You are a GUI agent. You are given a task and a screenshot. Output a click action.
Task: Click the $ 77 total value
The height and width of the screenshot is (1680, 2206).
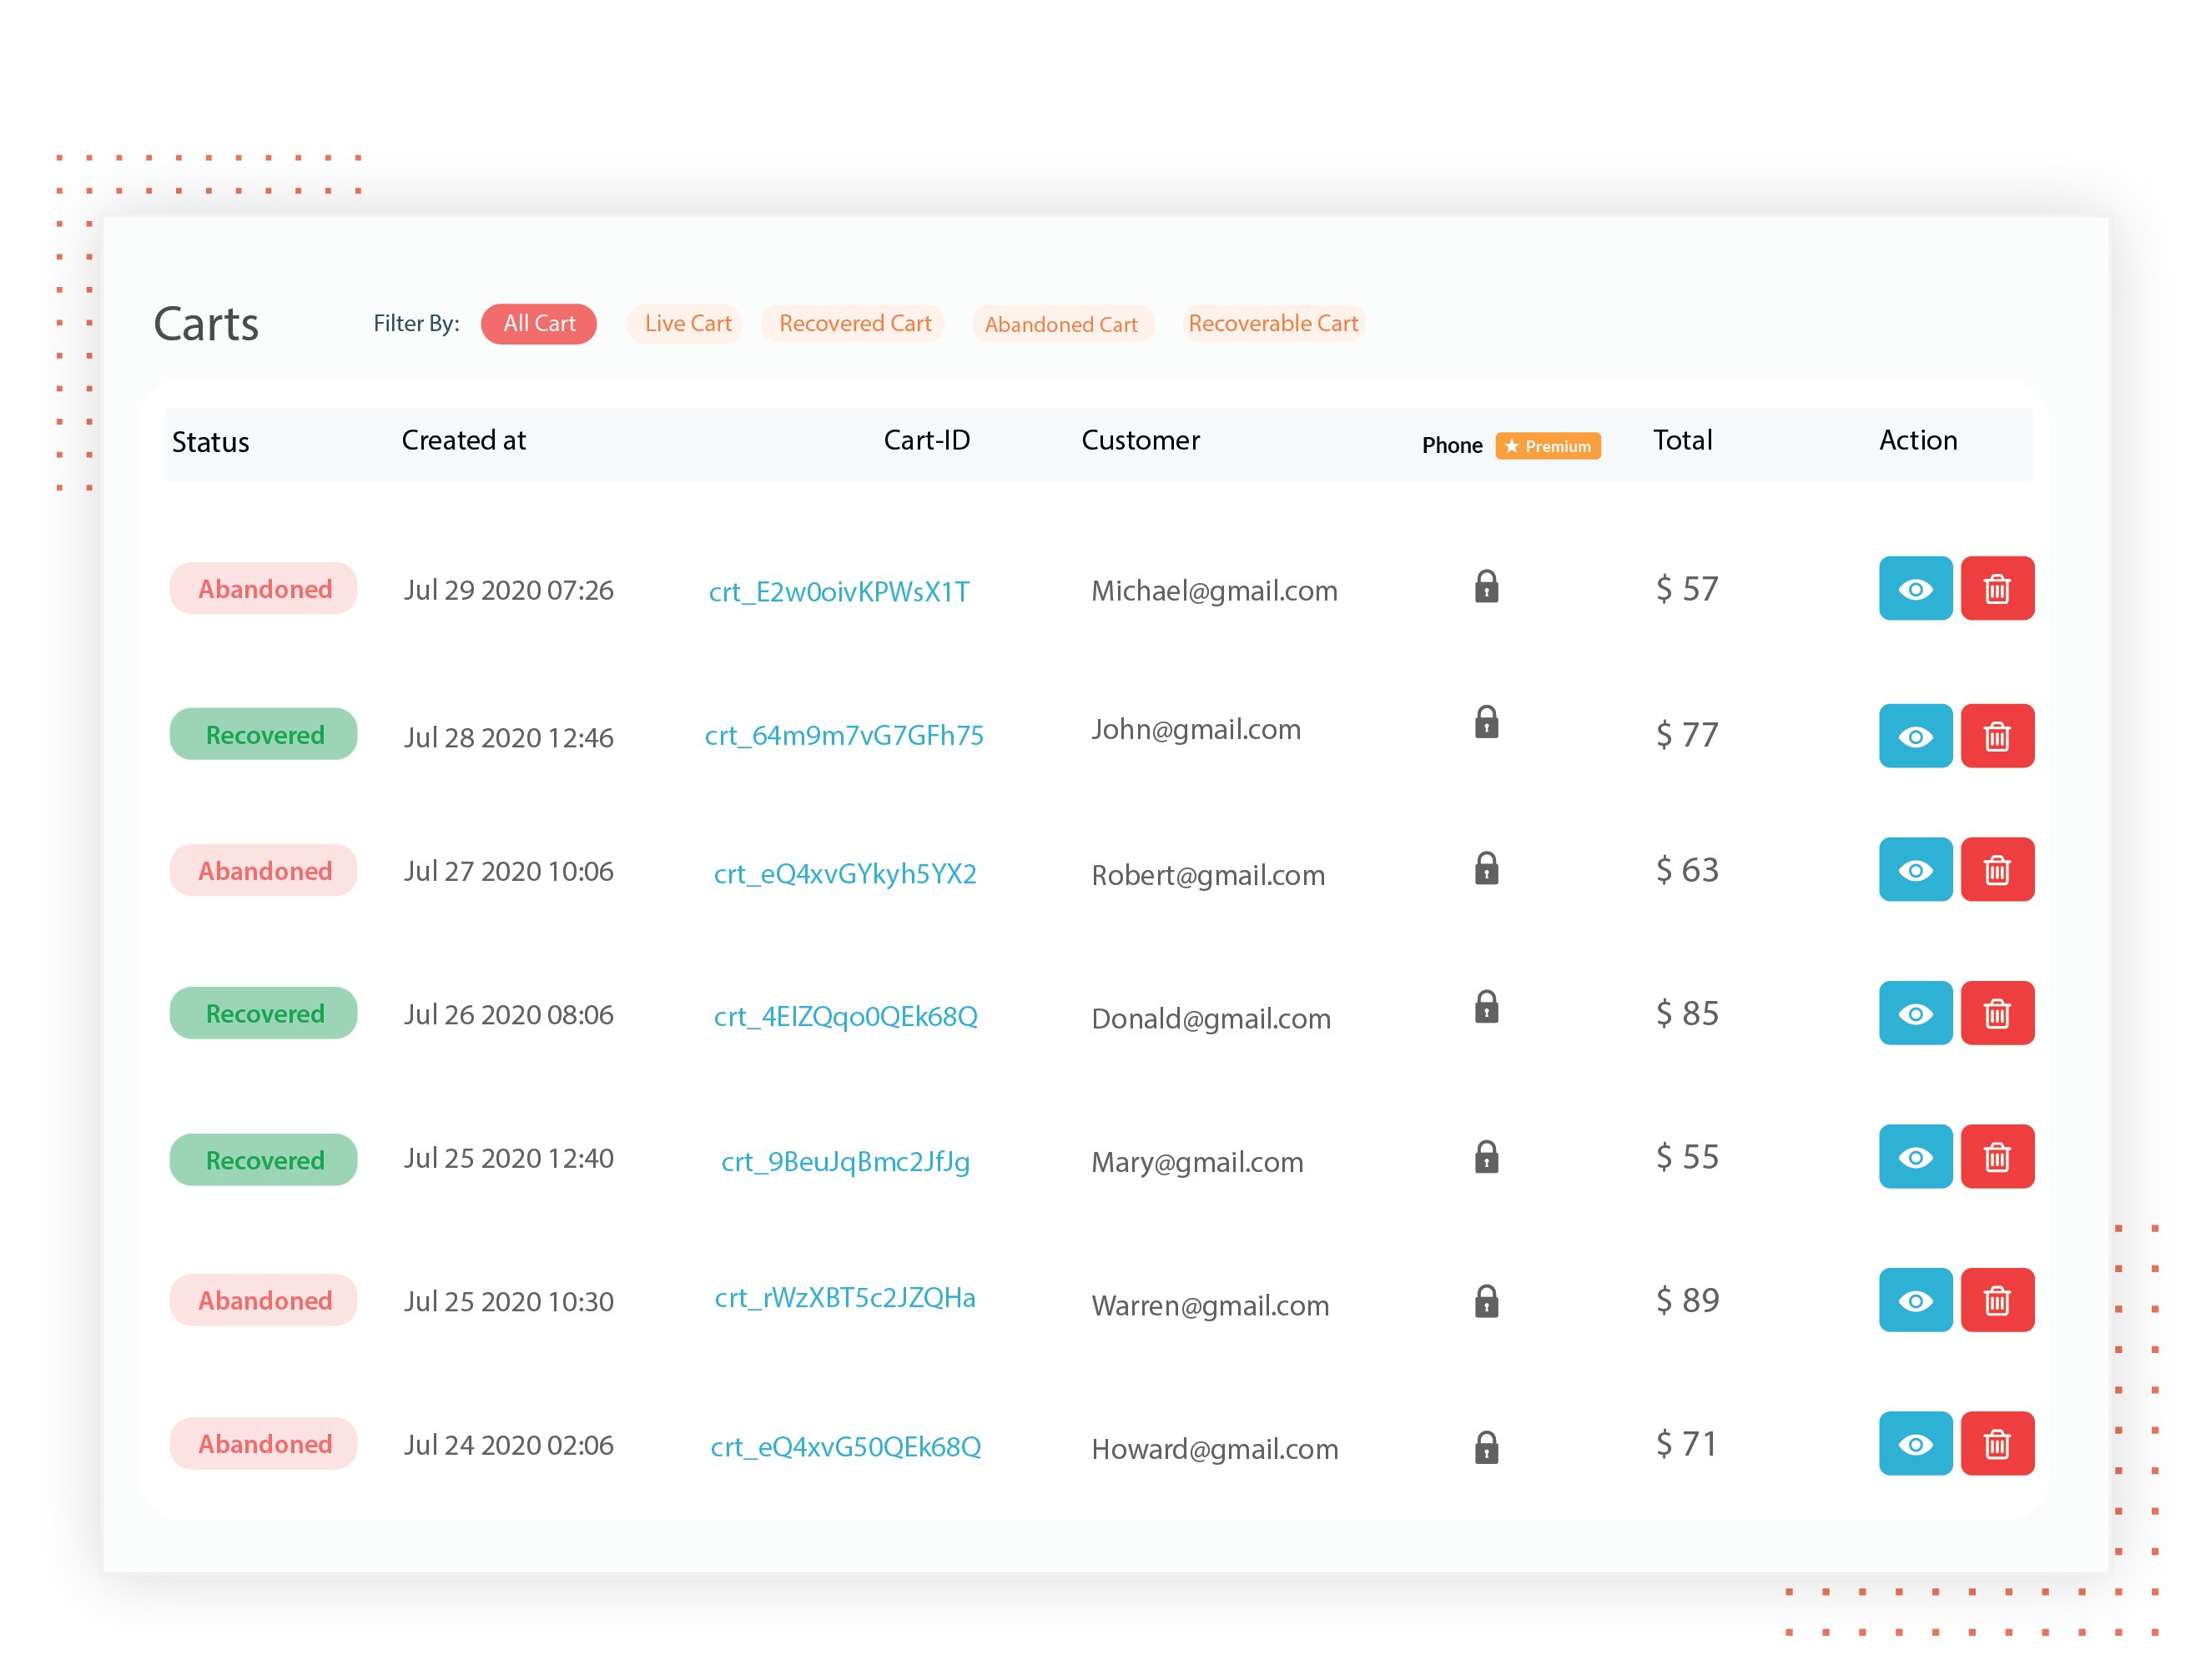[1687, 735]
